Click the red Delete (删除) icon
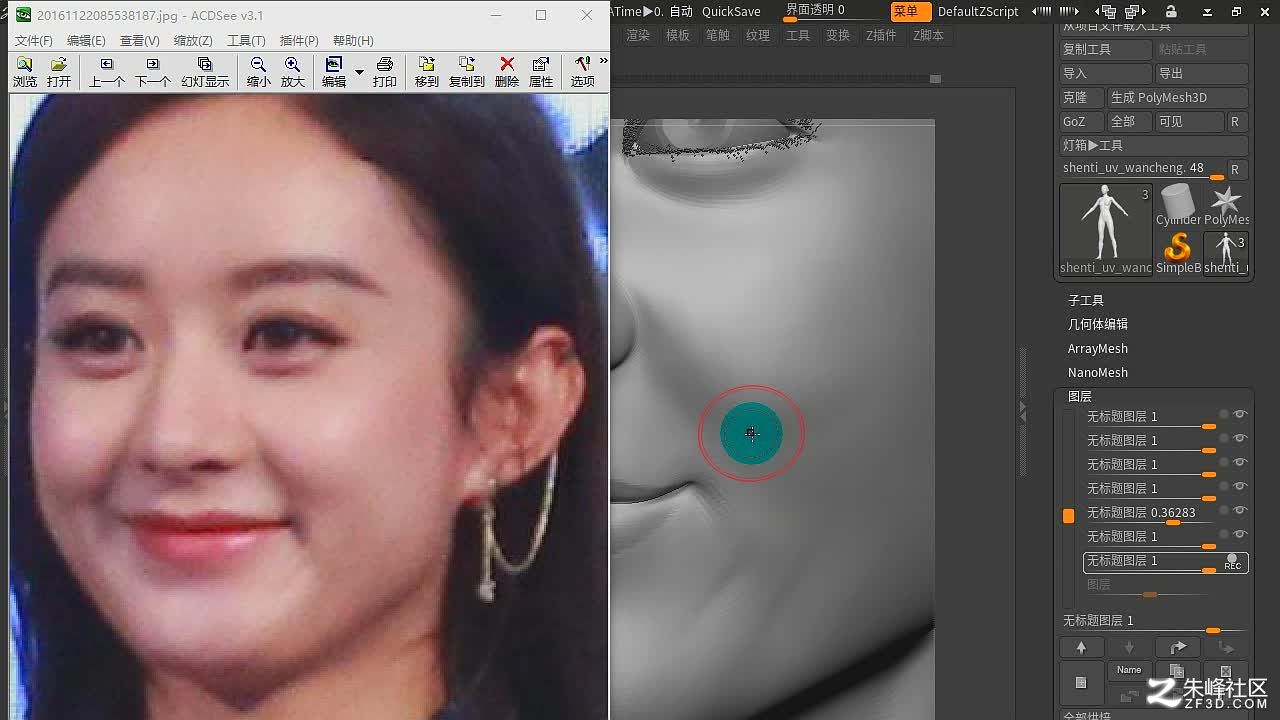This screenshot has height=720, width=1280. (507, 72)
